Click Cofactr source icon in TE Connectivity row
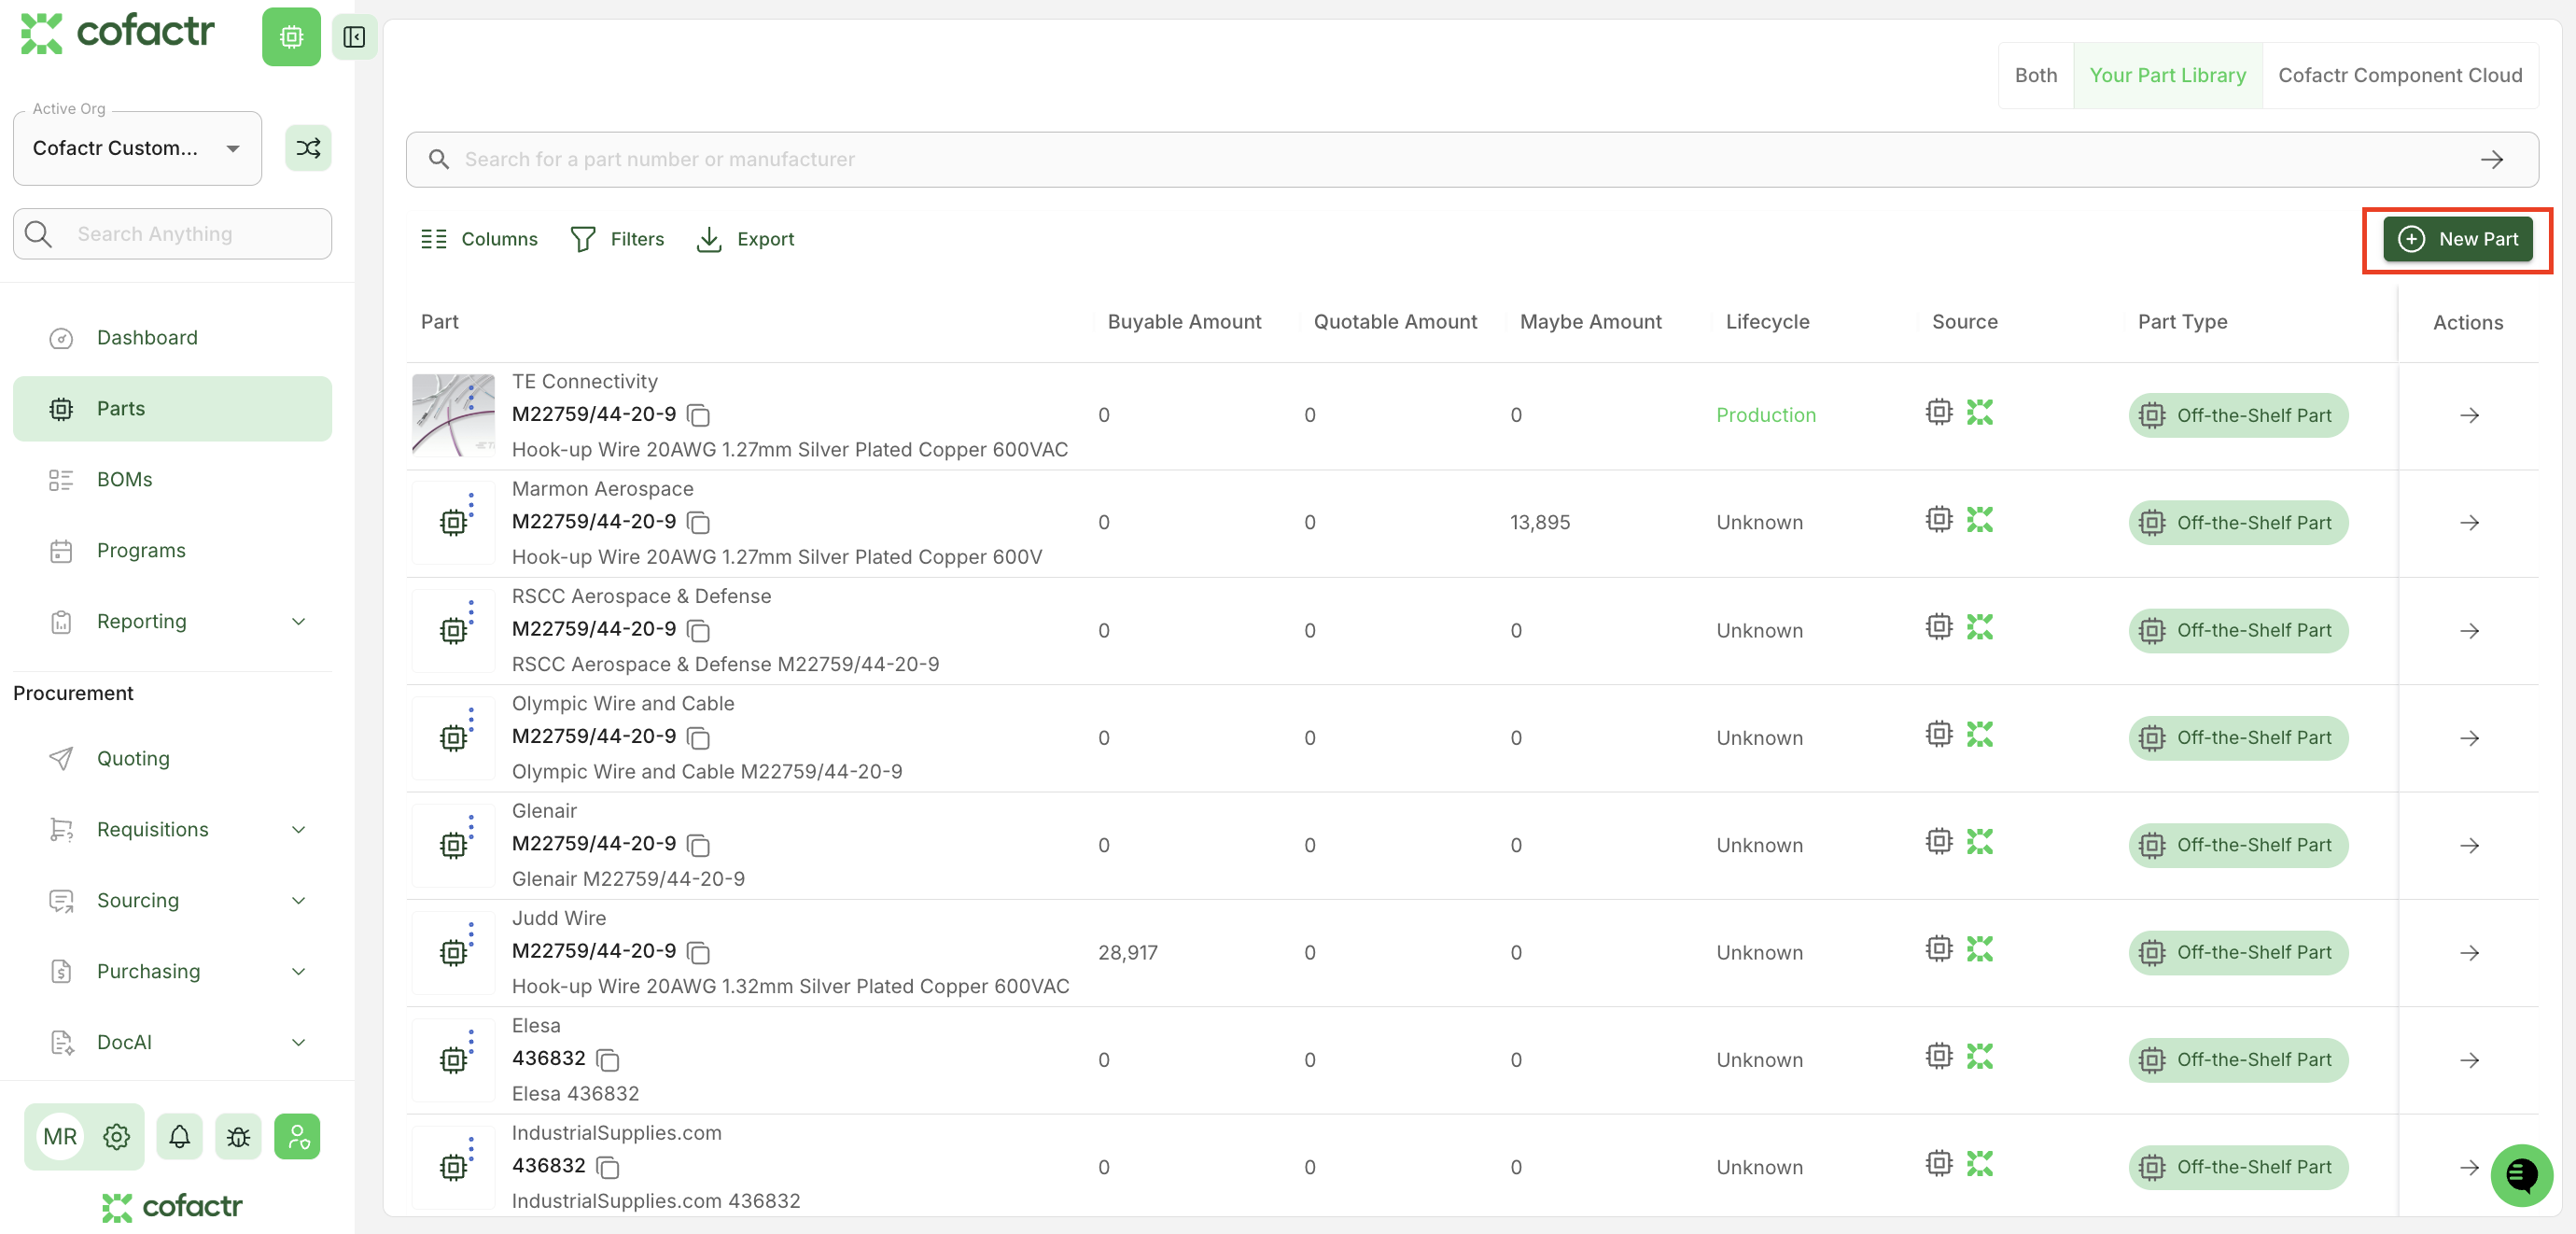The image size is (2576, 1234). [1979, 412]
